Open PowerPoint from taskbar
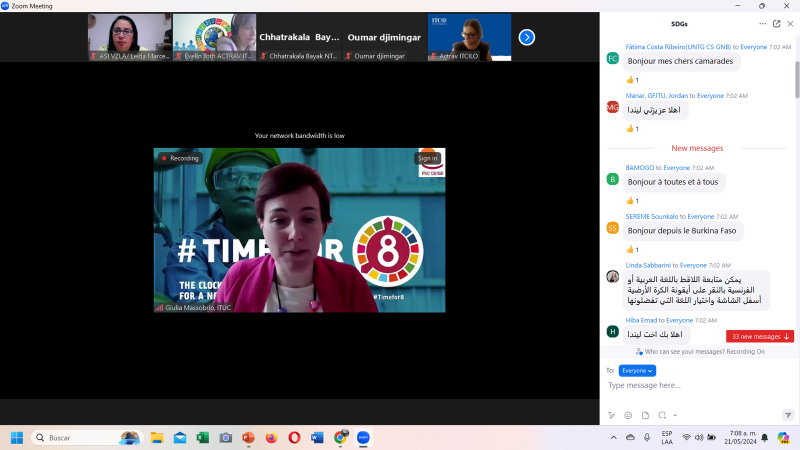The height and width of the screenshot is (450, 800). 248,438
